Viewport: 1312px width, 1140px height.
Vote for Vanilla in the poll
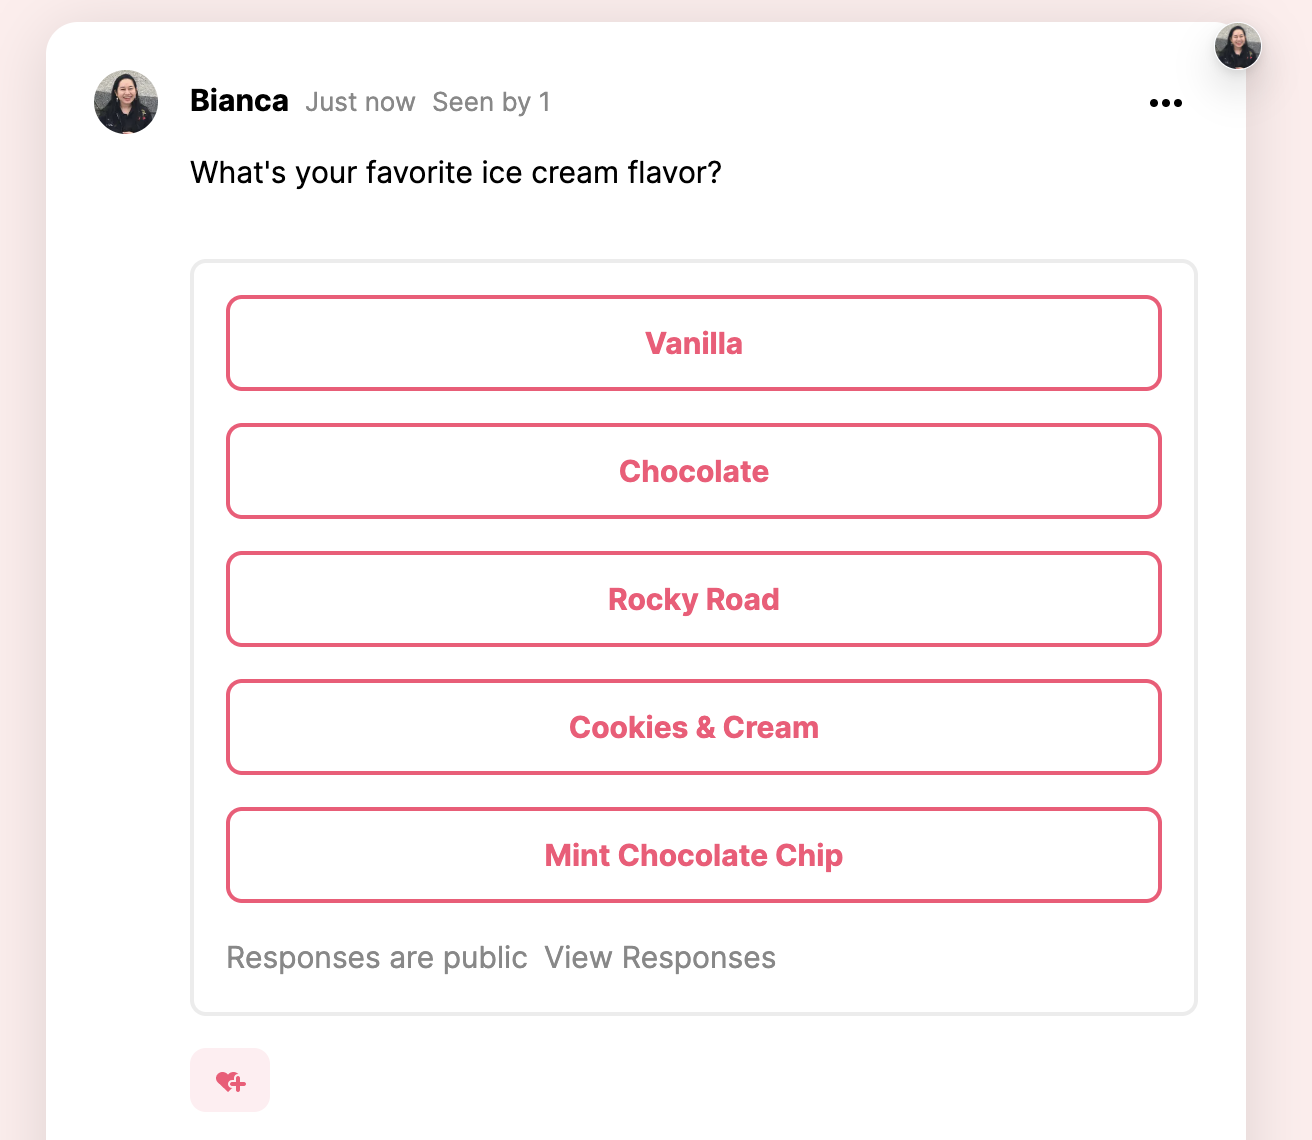tap(694, 343)
